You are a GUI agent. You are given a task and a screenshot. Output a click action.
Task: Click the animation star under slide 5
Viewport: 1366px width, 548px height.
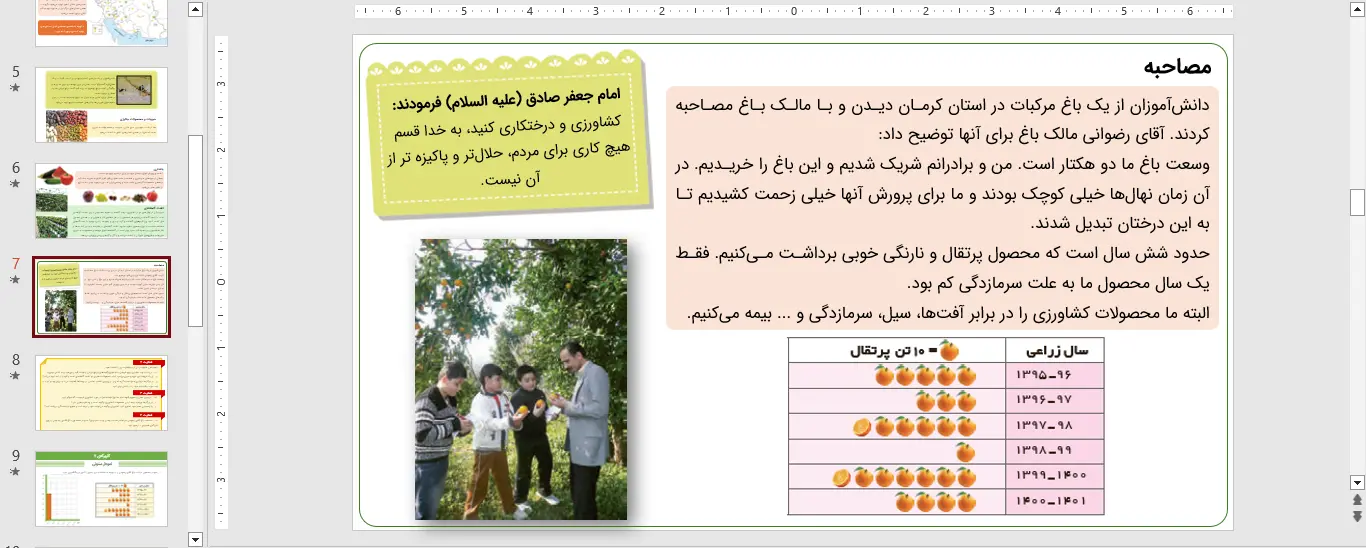point(15,88)
